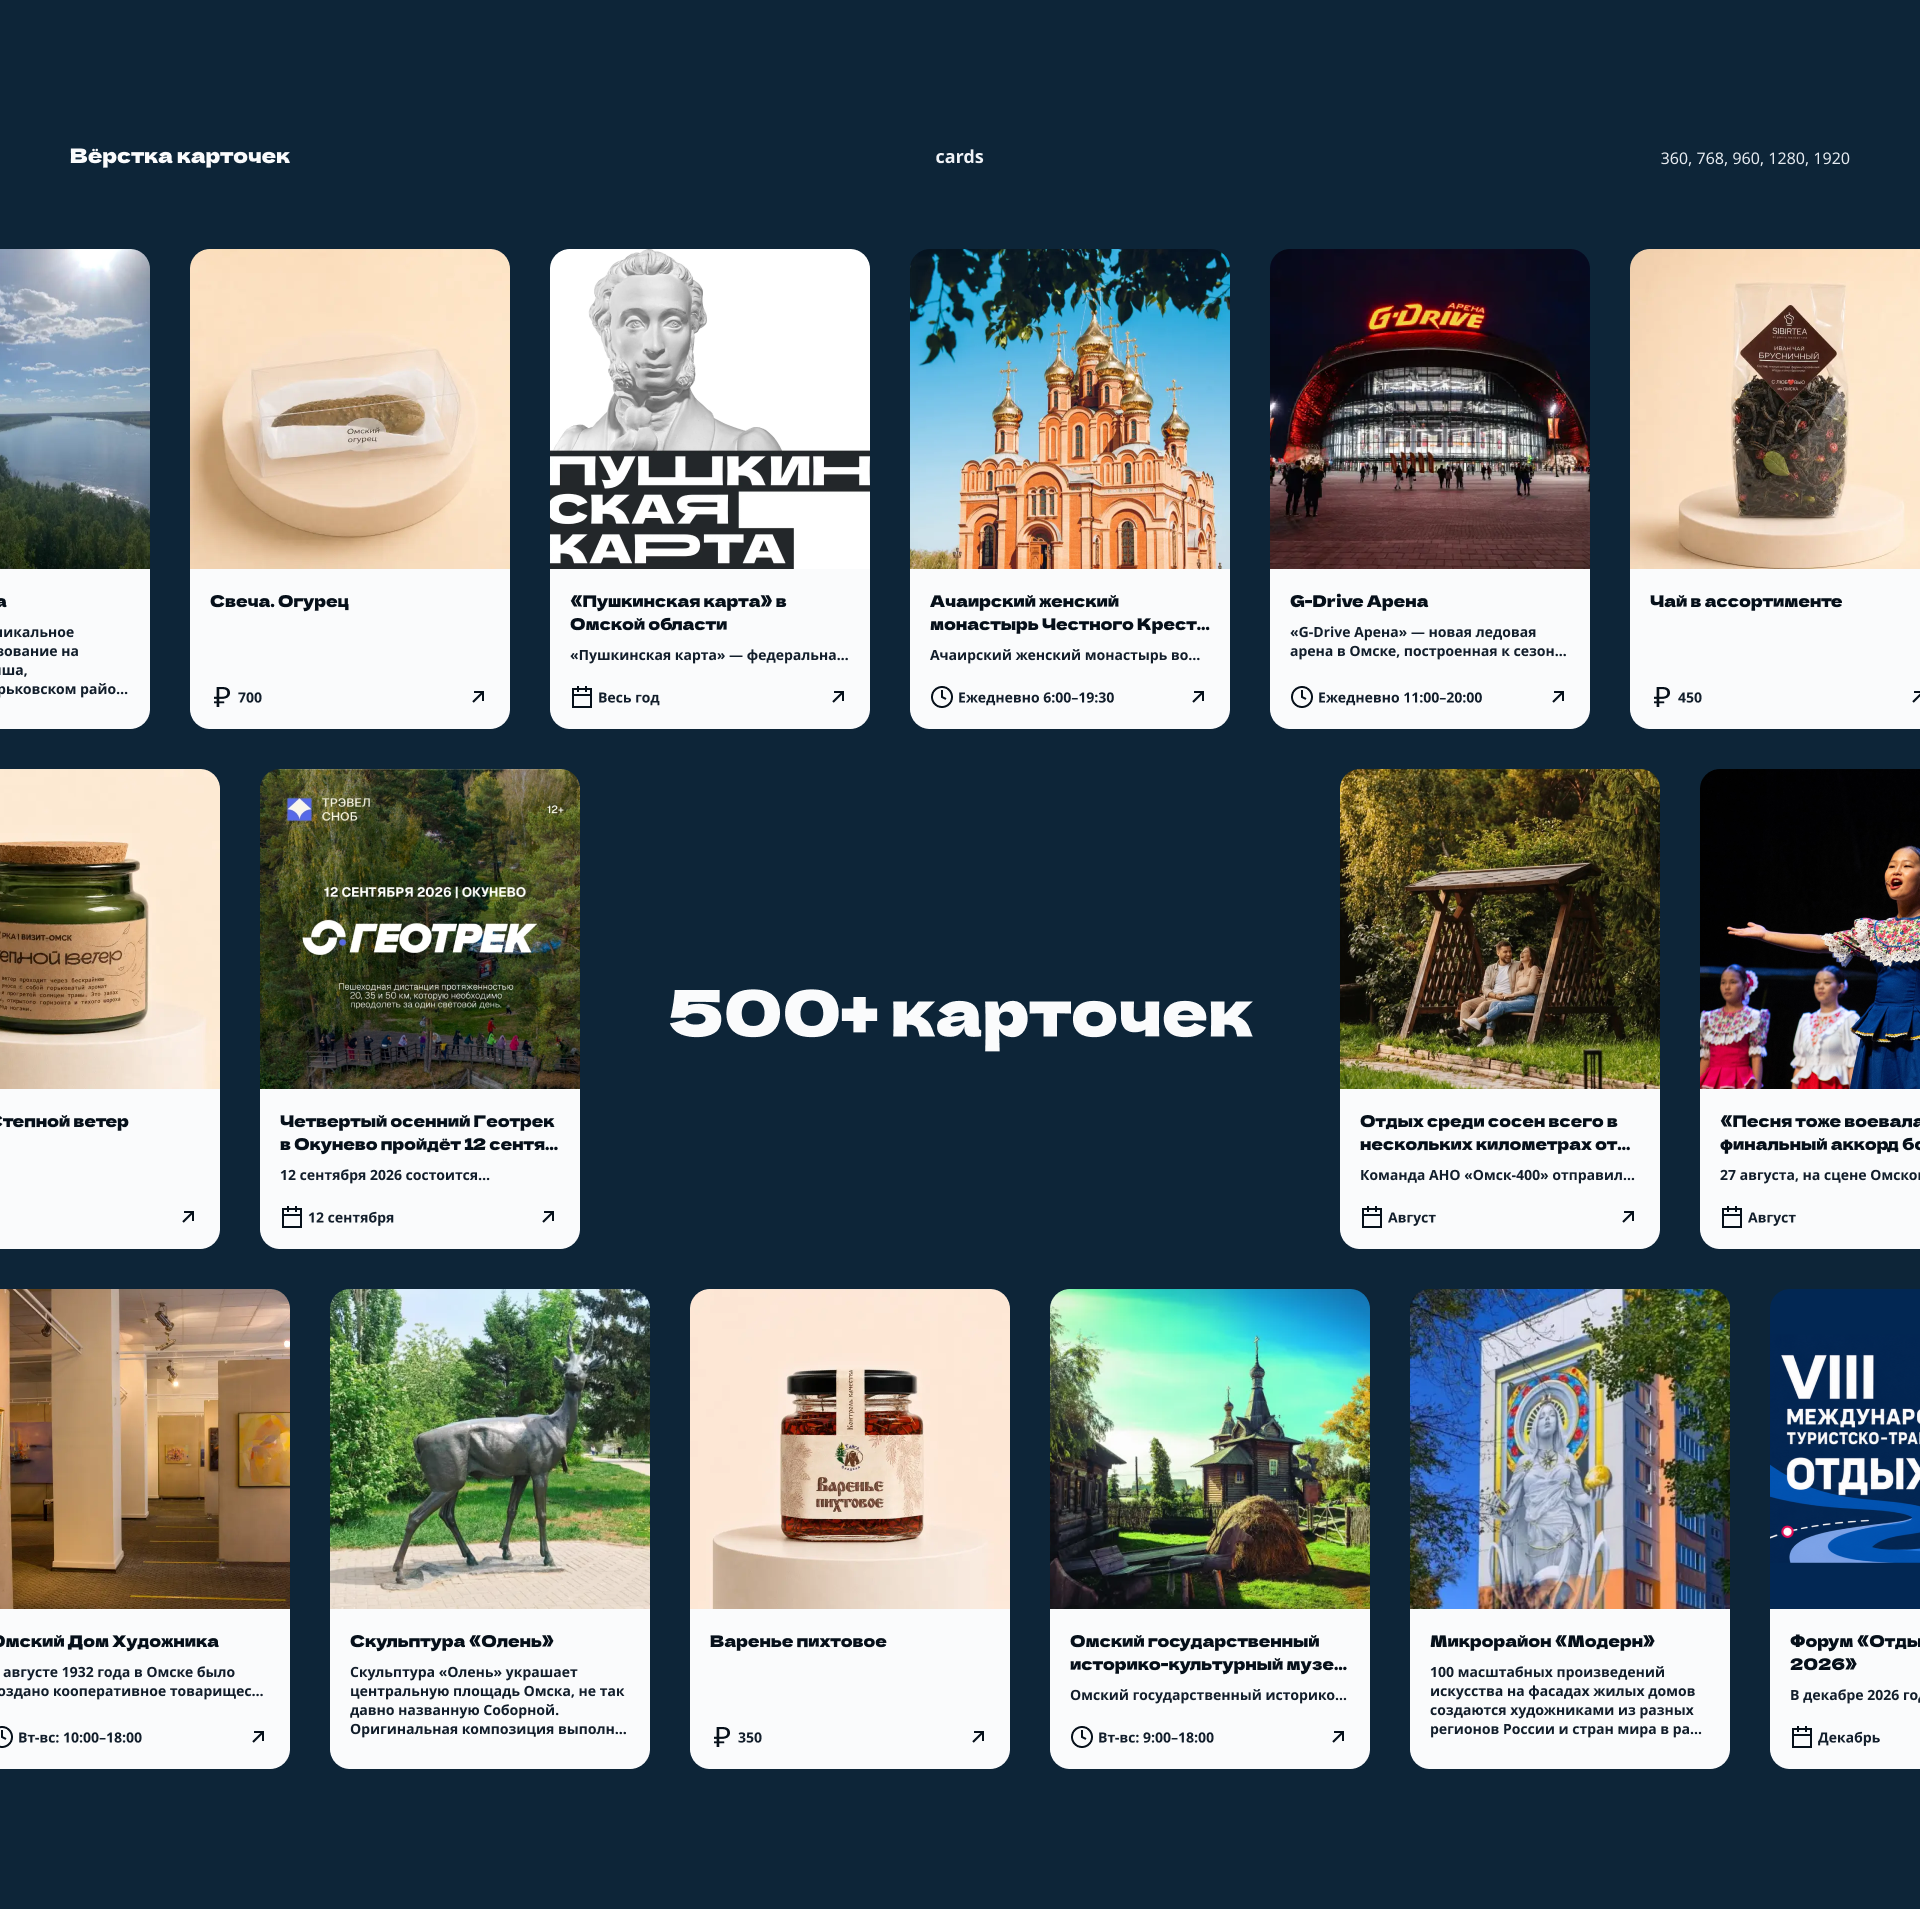The image size is (1920, 1909).
Task: Click the Август date on Отдых среди сосен card
Action: pos(1411,1217)
